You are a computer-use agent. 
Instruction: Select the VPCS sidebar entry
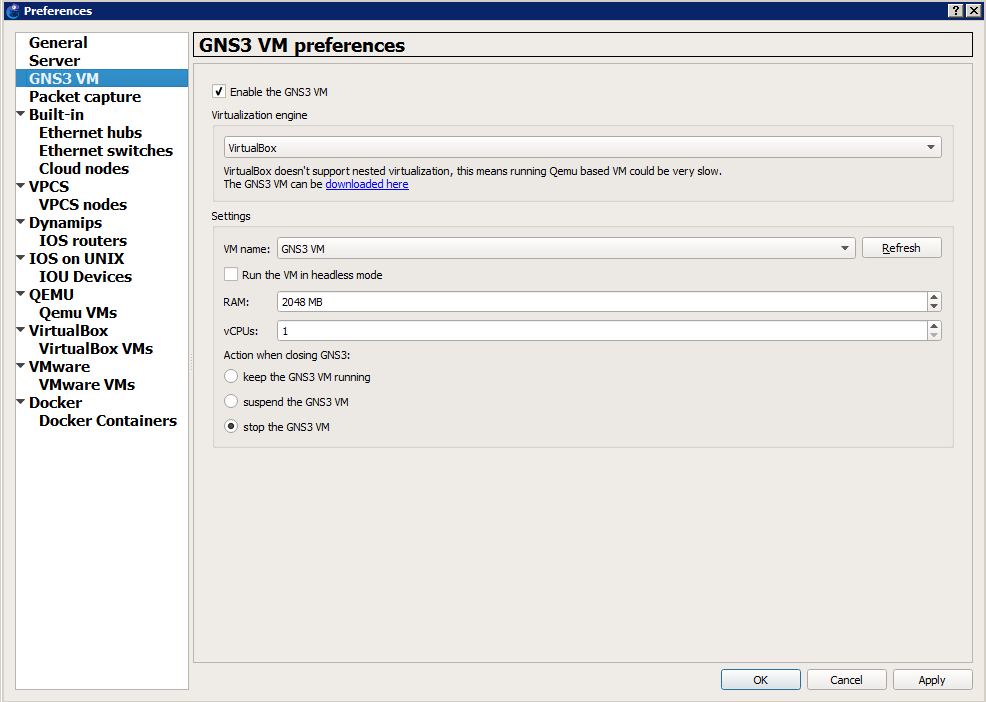point(48,186)
